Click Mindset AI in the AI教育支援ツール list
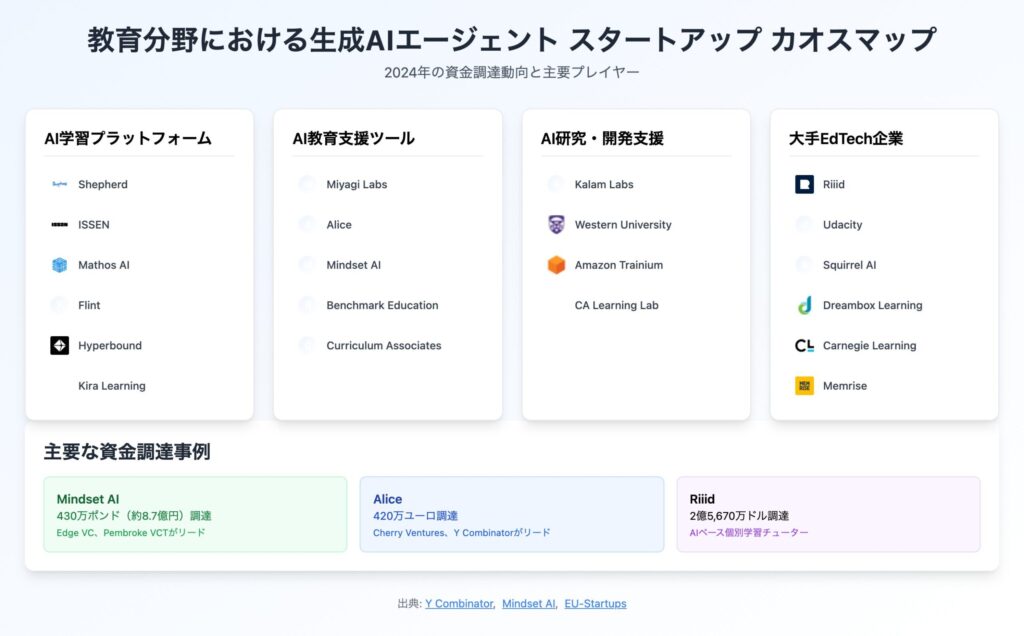This screenshot has width=1024, height=636. [353, 265]
